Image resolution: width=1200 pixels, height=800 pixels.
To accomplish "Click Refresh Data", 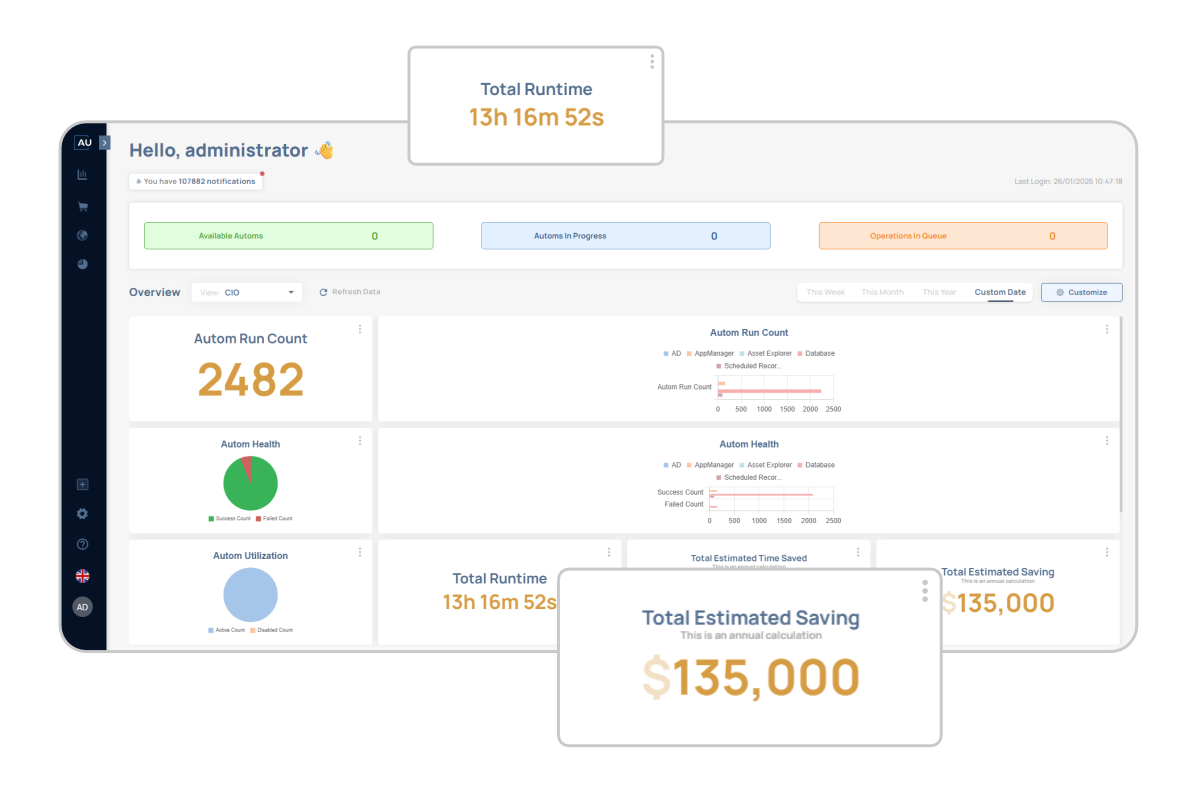I will coord(350,292).
